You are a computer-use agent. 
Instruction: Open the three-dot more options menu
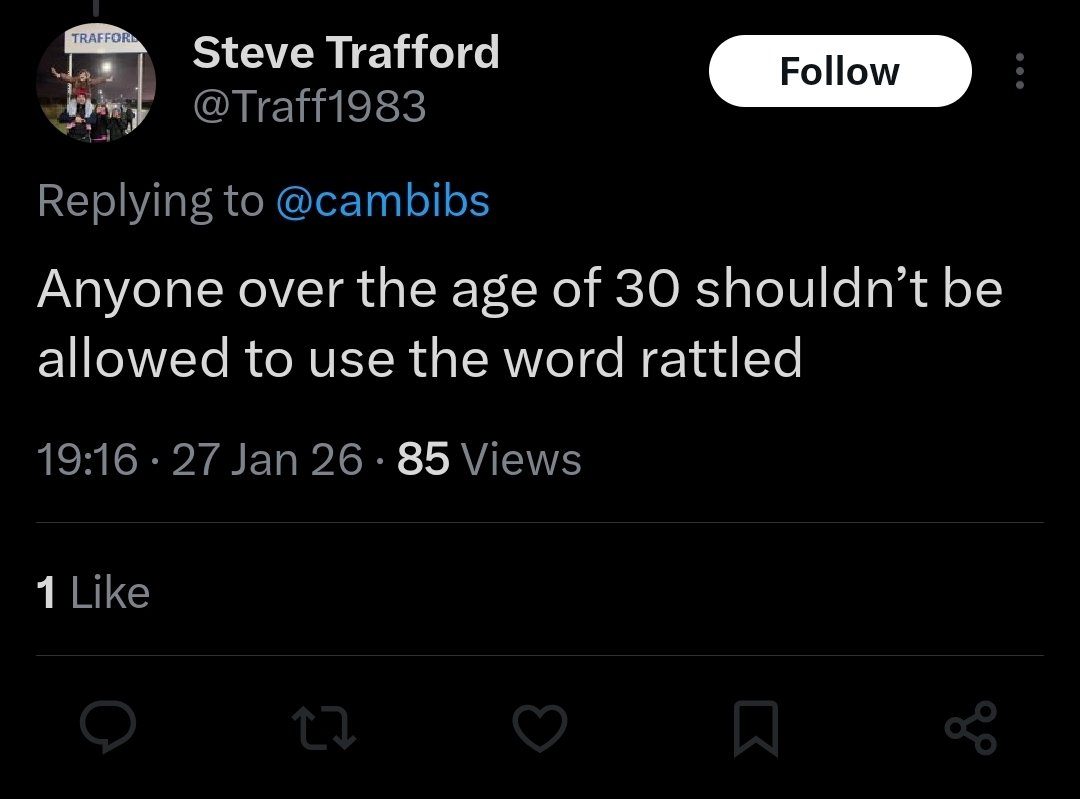(1019, 71)
